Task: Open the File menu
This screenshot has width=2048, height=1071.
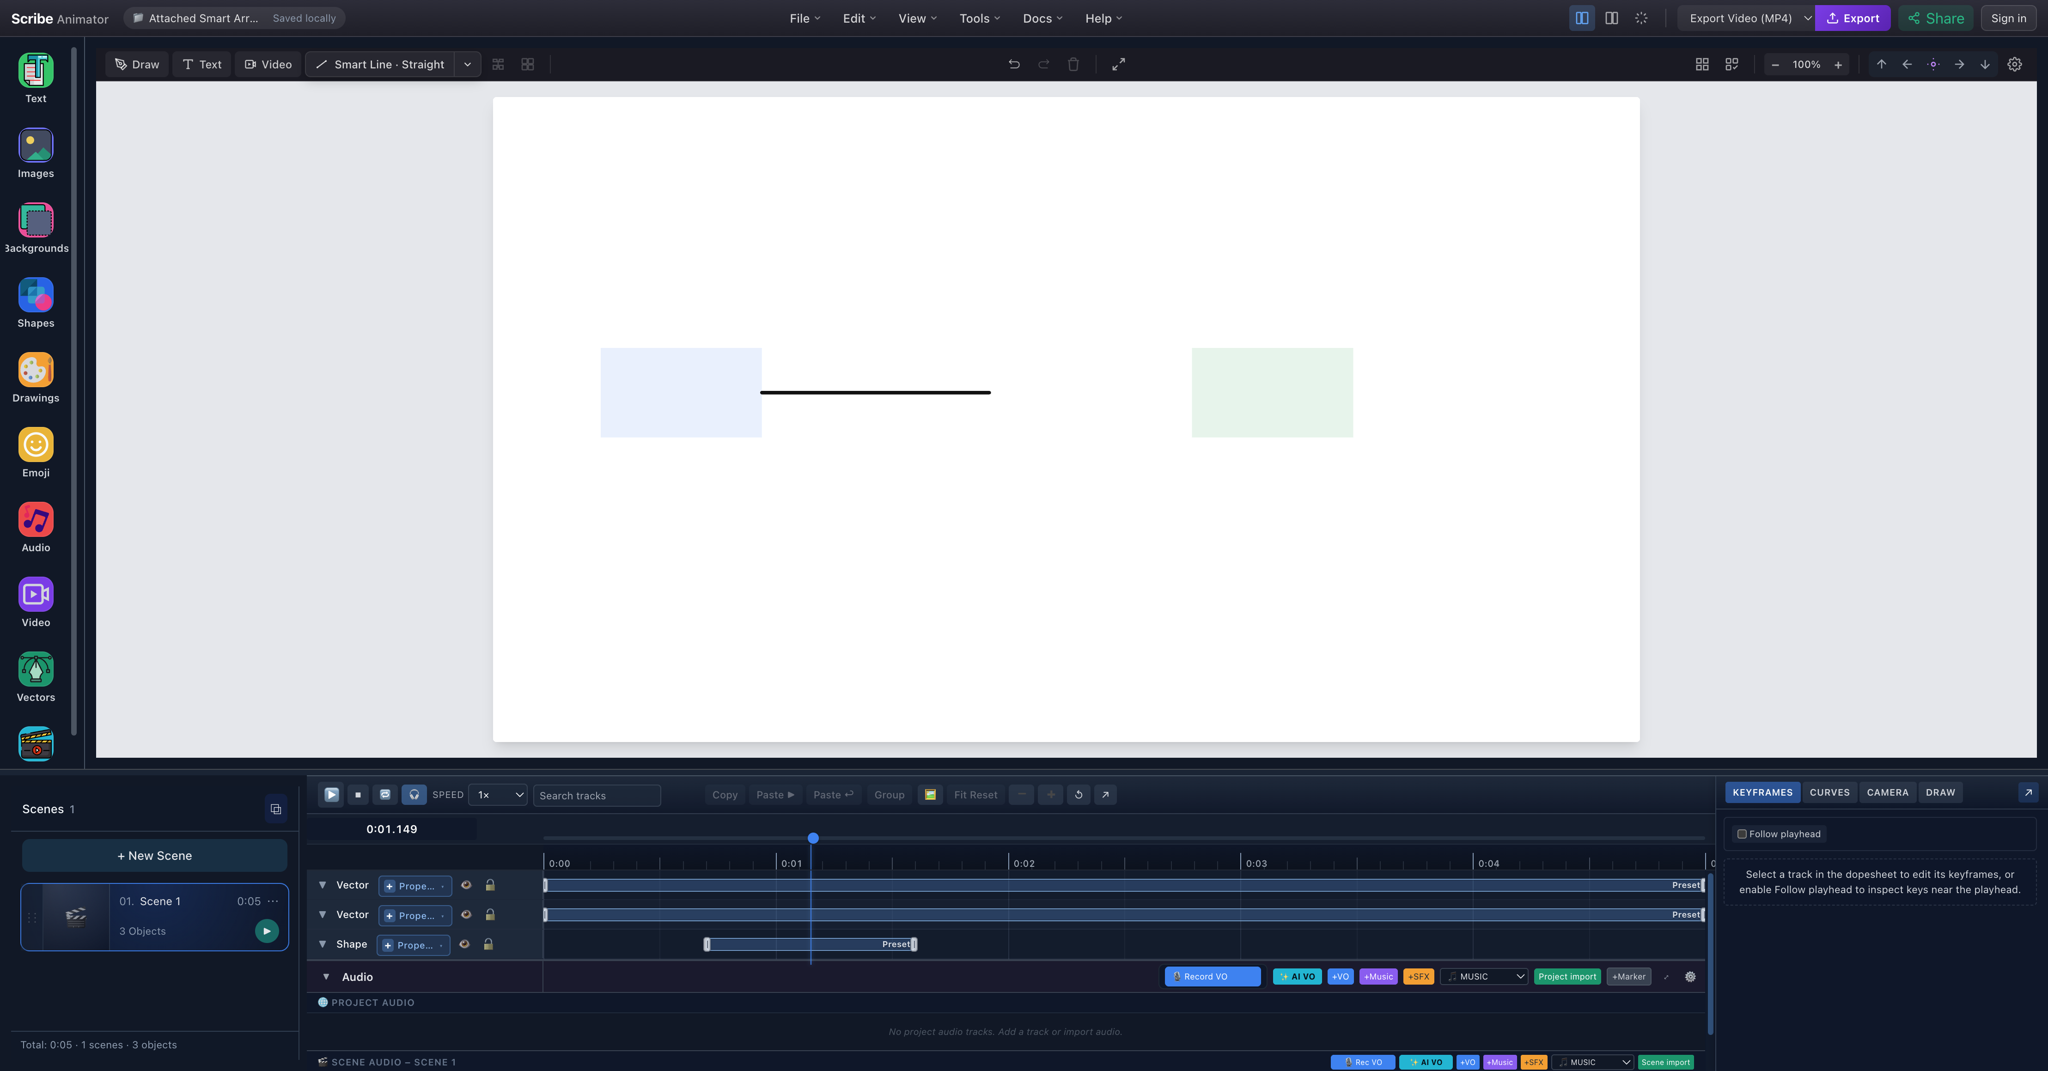Action: click(805, 18)
